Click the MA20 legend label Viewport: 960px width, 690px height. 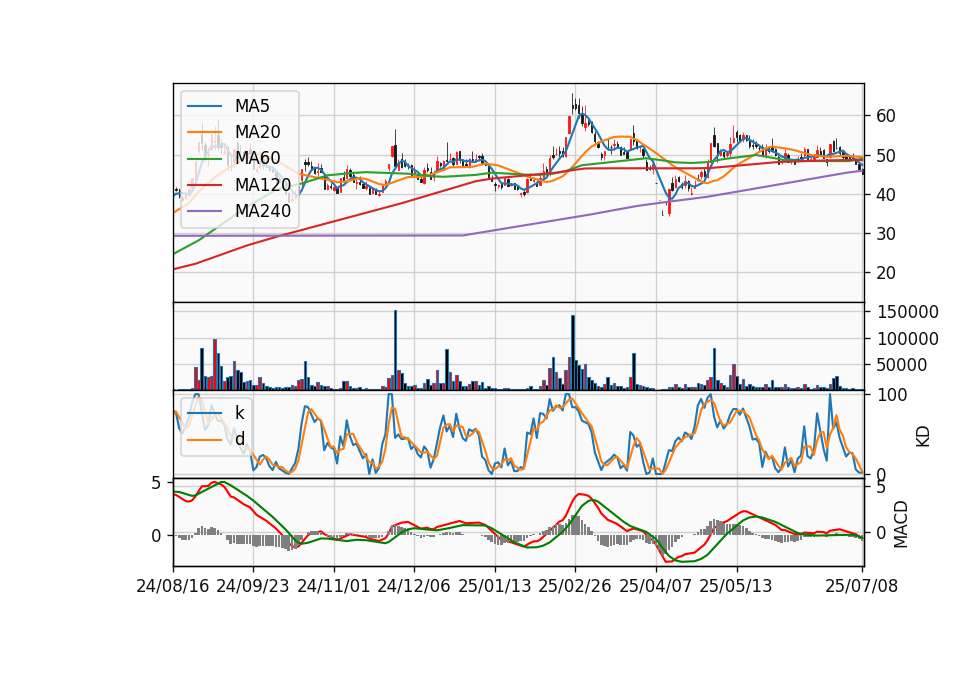pos(257,132)
